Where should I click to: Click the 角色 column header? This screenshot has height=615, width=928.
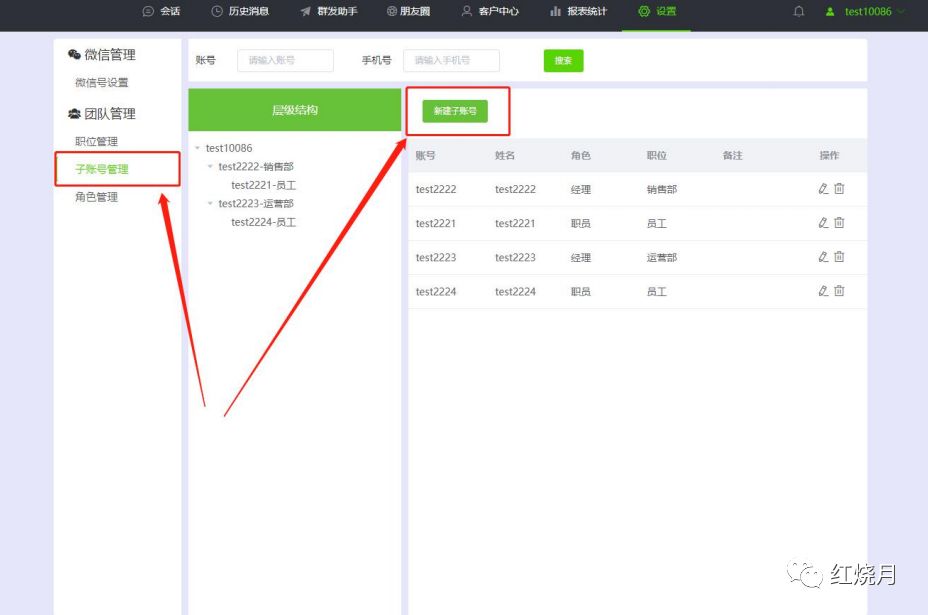click(581, 155)
